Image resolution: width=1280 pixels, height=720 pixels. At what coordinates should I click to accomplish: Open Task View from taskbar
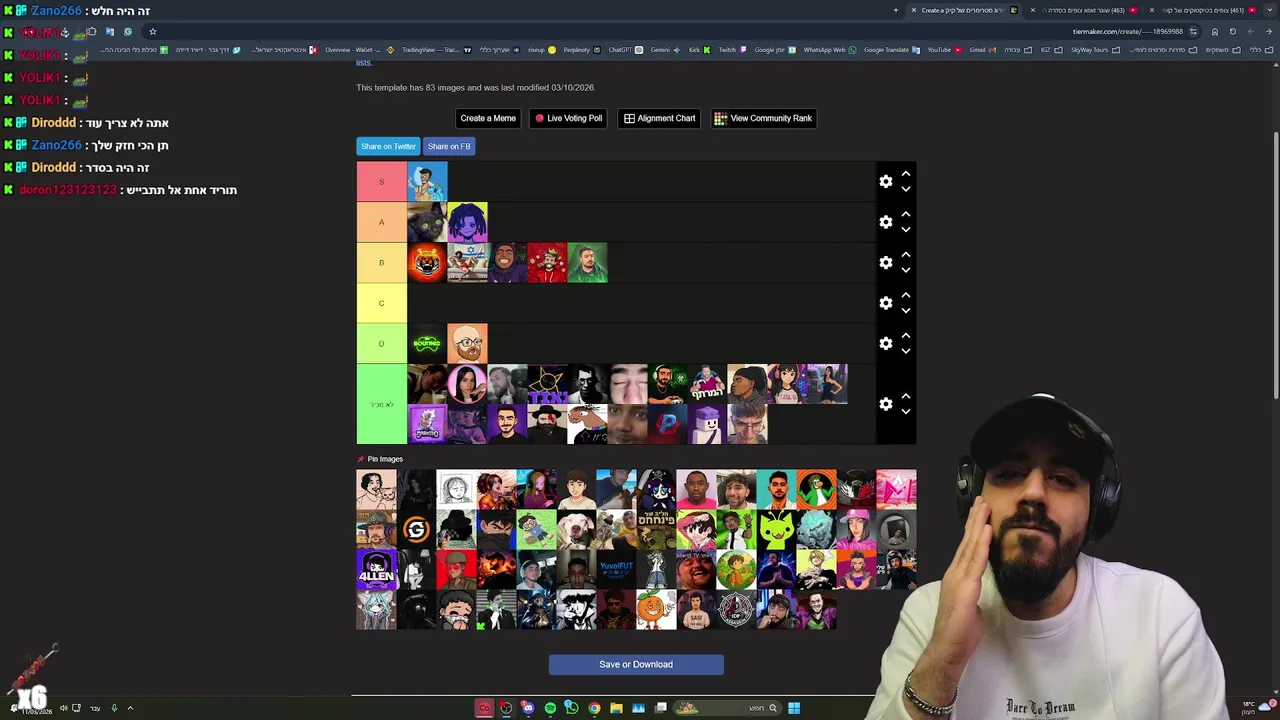(660, 708)
